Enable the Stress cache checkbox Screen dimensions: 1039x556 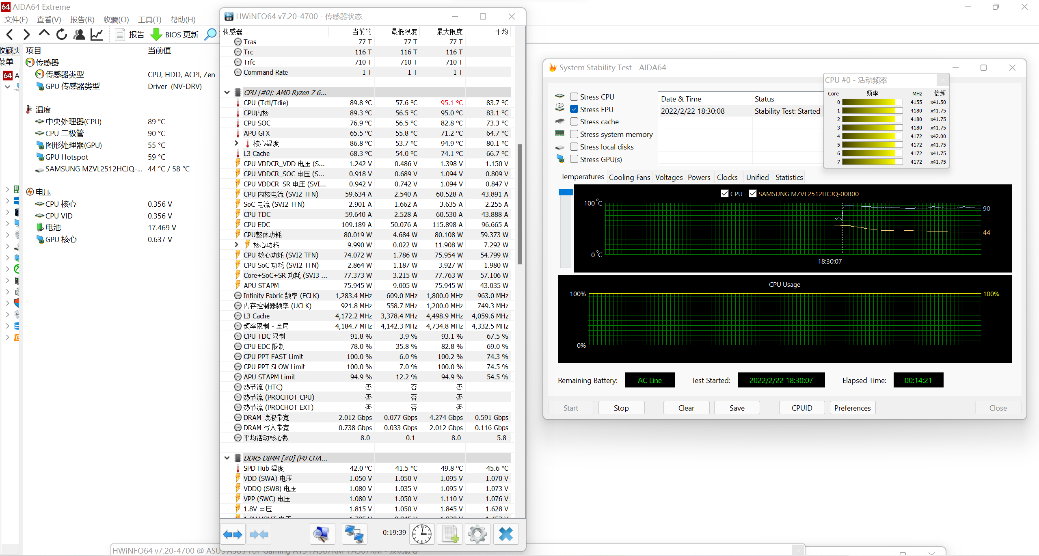574,122
